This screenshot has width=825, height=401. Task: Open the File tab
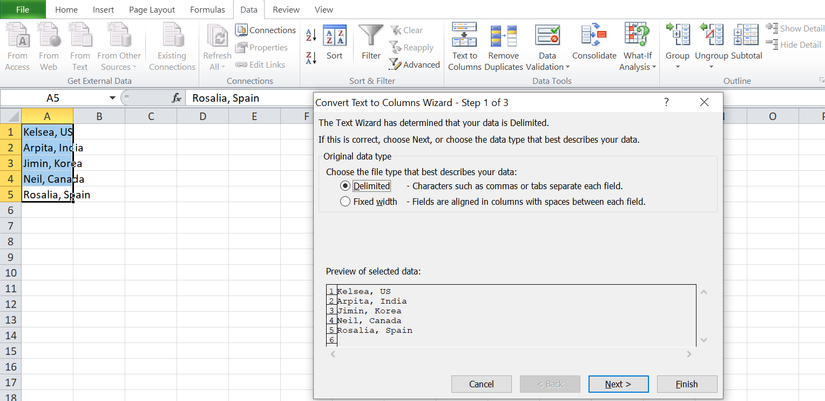[22, 9]
